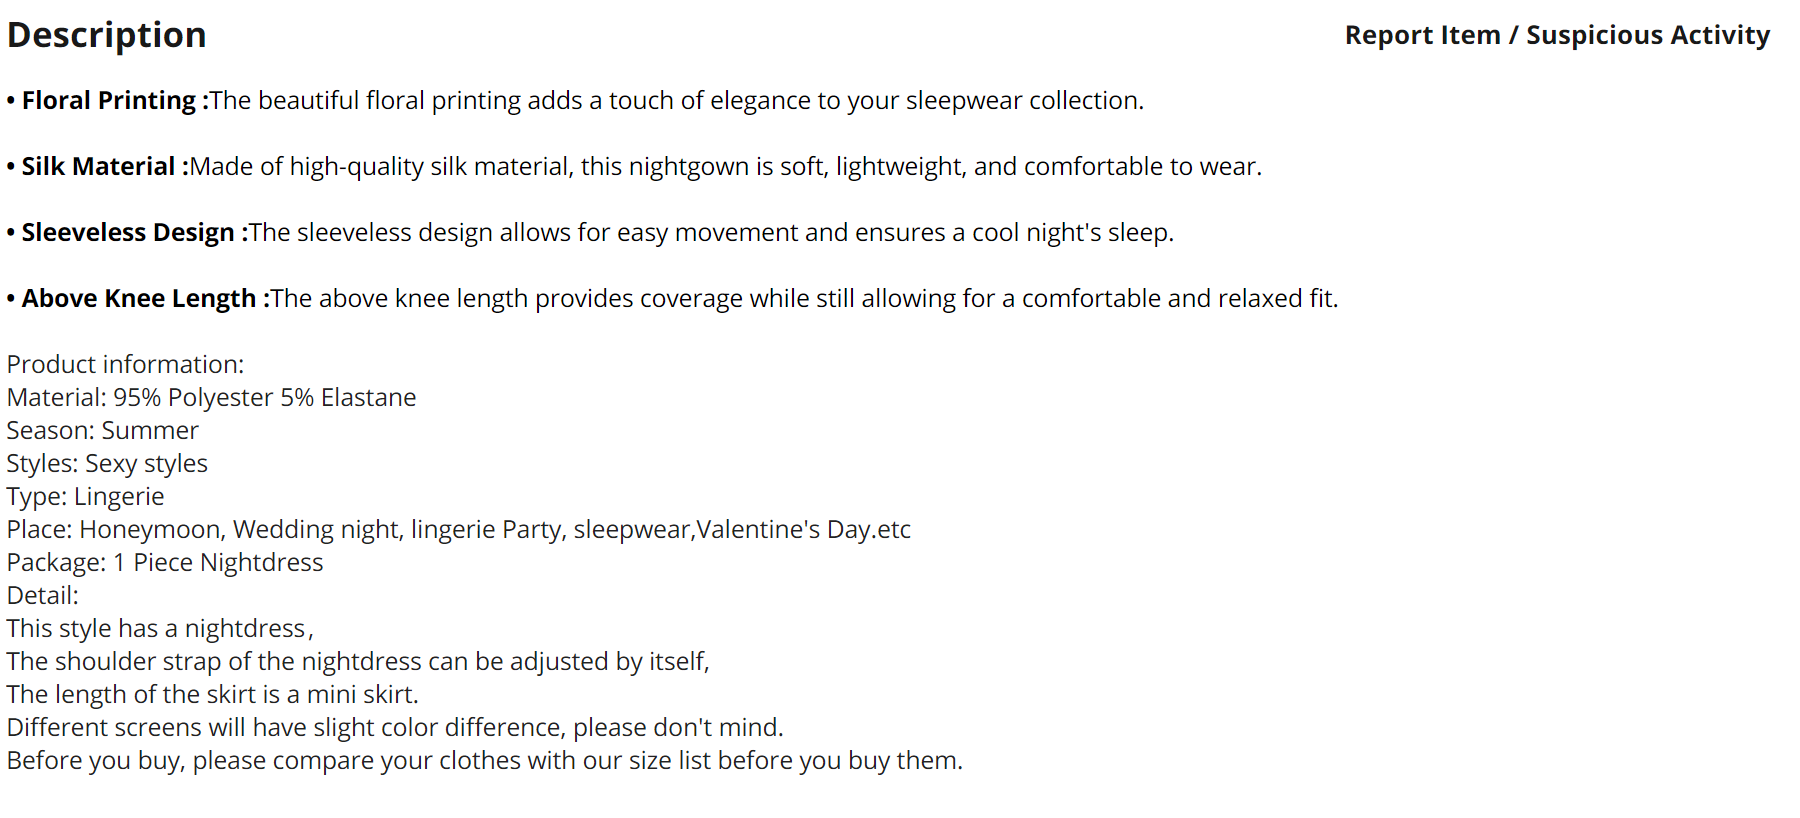
Task: Click the Material 95% Polyester line
Action: point(211,397)
